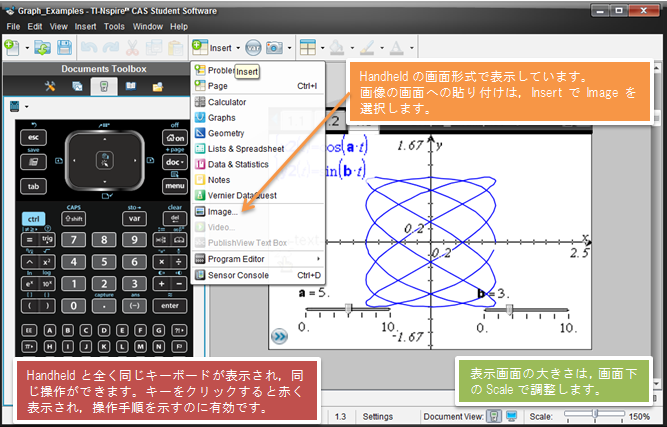This screenshot has width=667, height=427.
Task: Choose Sensor Console in Insert menu
Action: tap(257, 275)
